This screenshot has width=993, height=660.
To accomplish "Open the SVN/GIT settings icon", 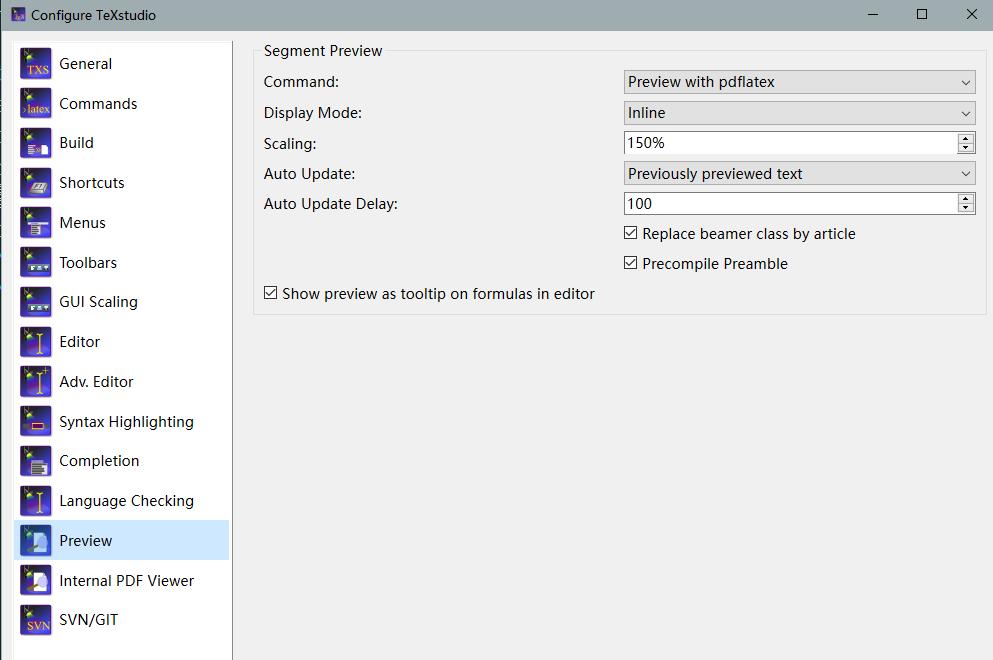I will [36, 620].
